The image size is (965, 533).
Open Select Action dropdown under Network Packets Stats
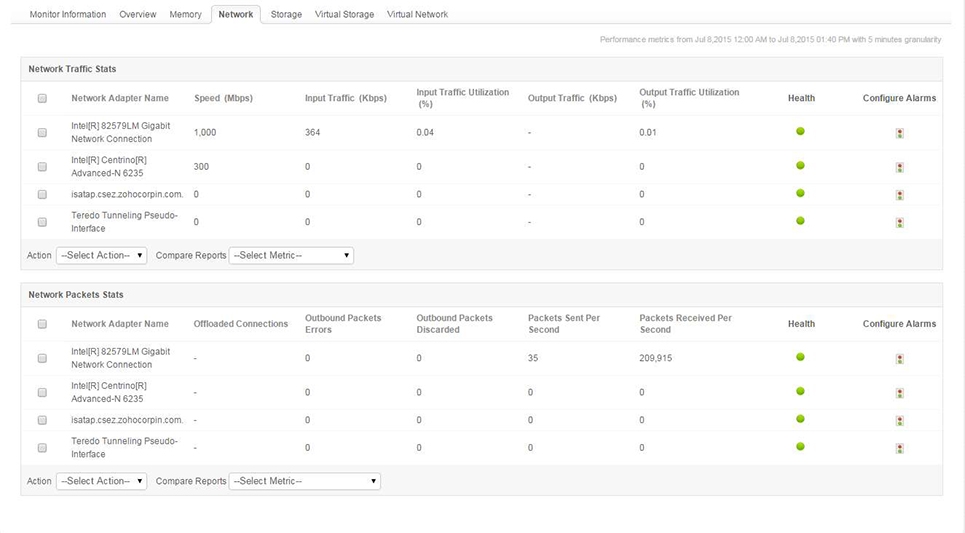click(101, 481)
